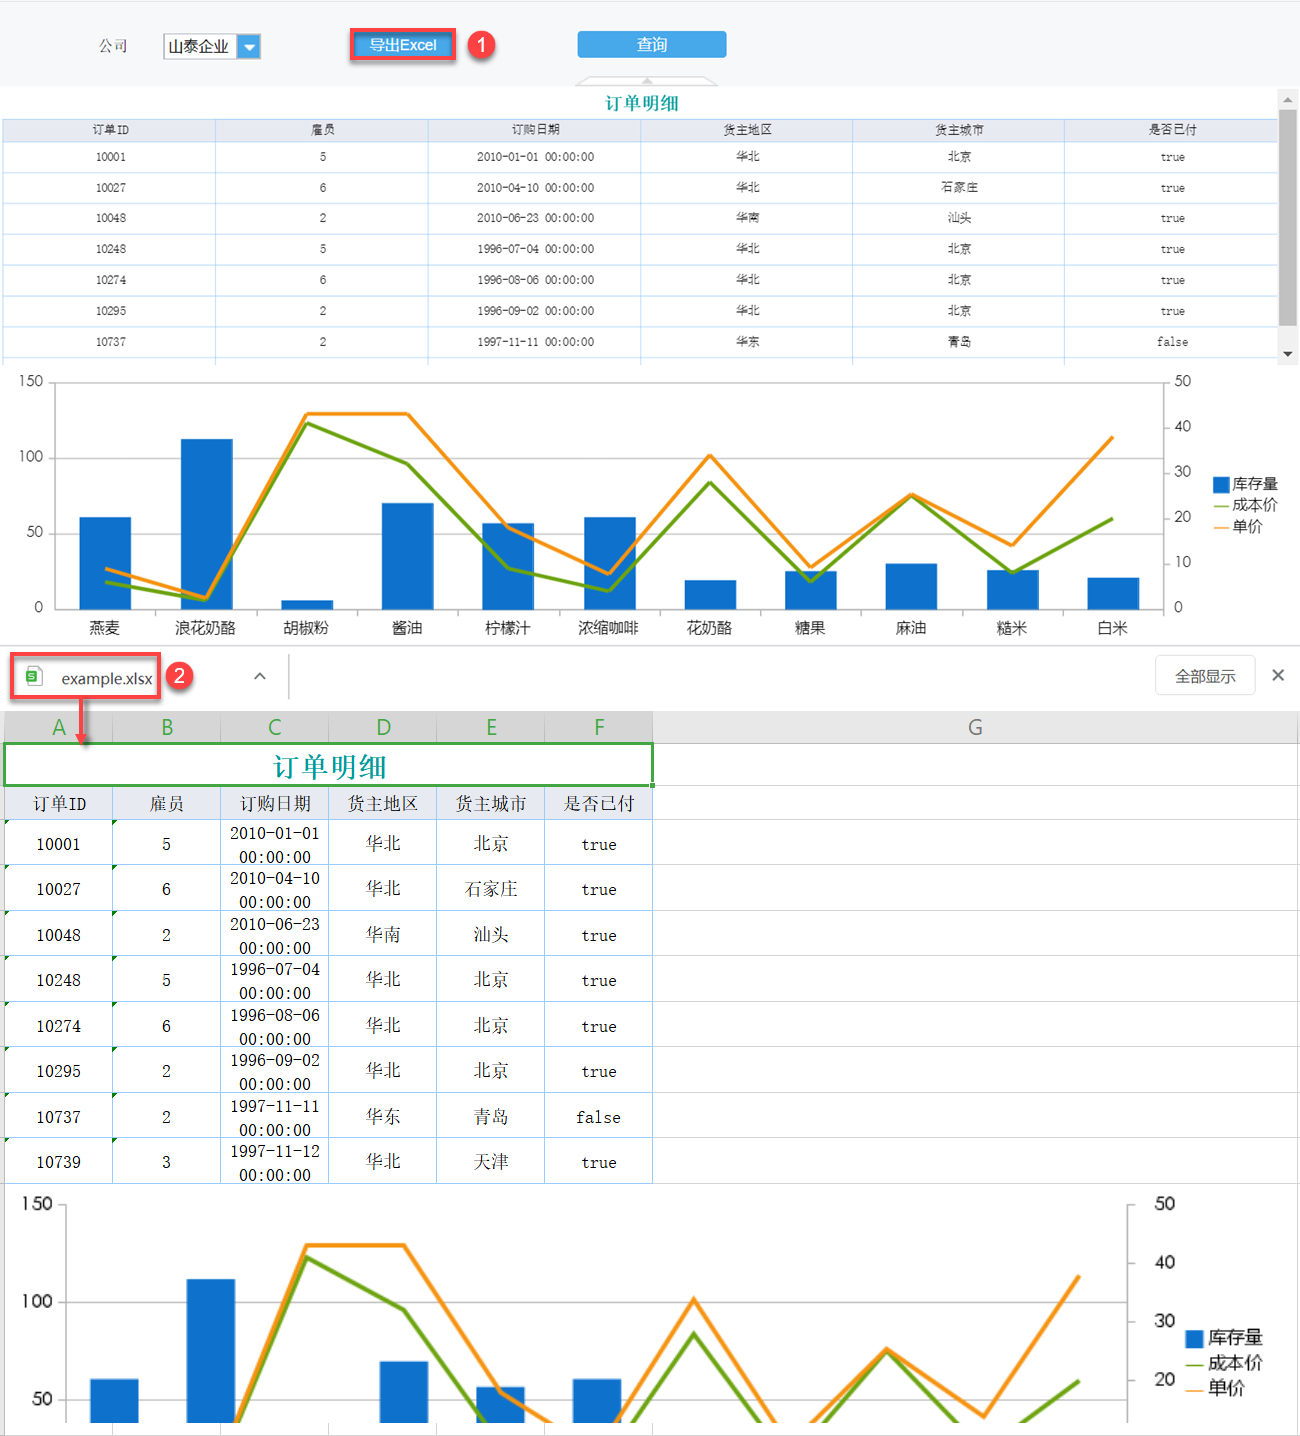Select the 订购日期 header cell in Excel
The image size is (1300, 1436).
[x=275, y=803]
